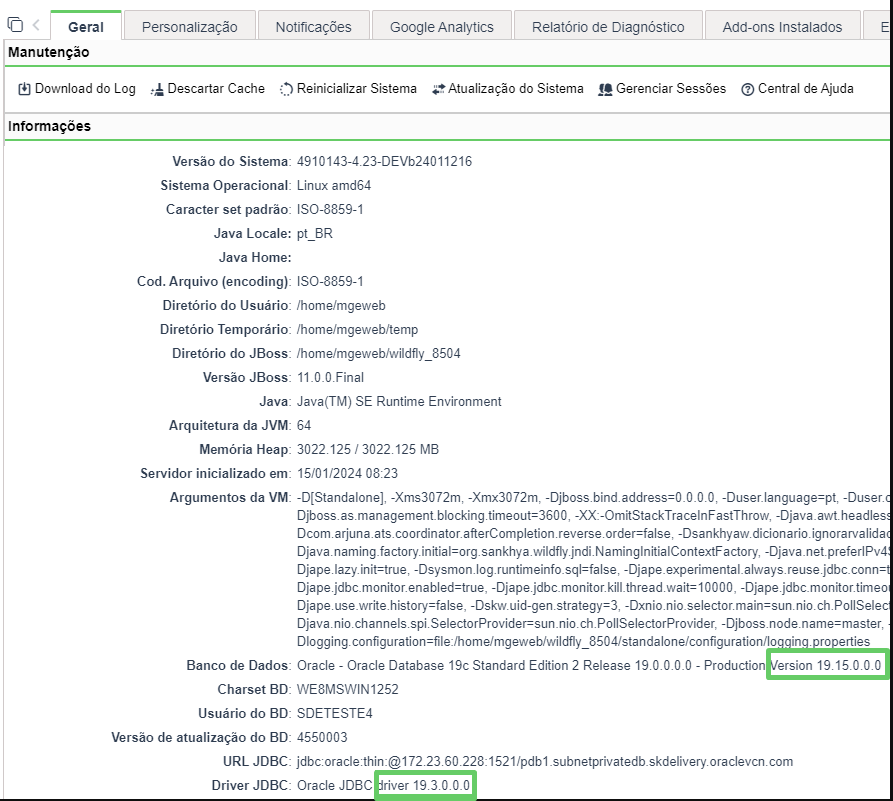
Task: Click the Atualização do Sistema button label
Action: tap(516, 89)
